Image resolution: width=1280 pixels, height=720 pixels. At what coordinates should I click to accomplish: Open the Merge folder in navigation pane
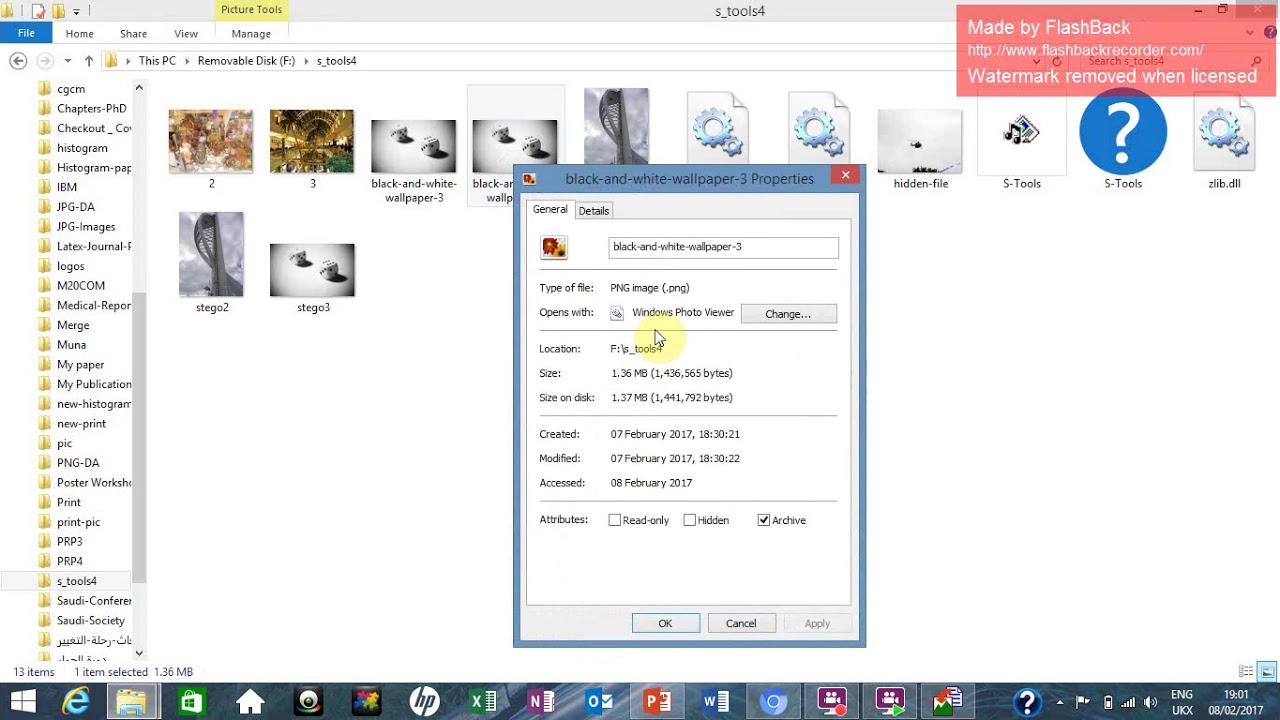[73, 325]
